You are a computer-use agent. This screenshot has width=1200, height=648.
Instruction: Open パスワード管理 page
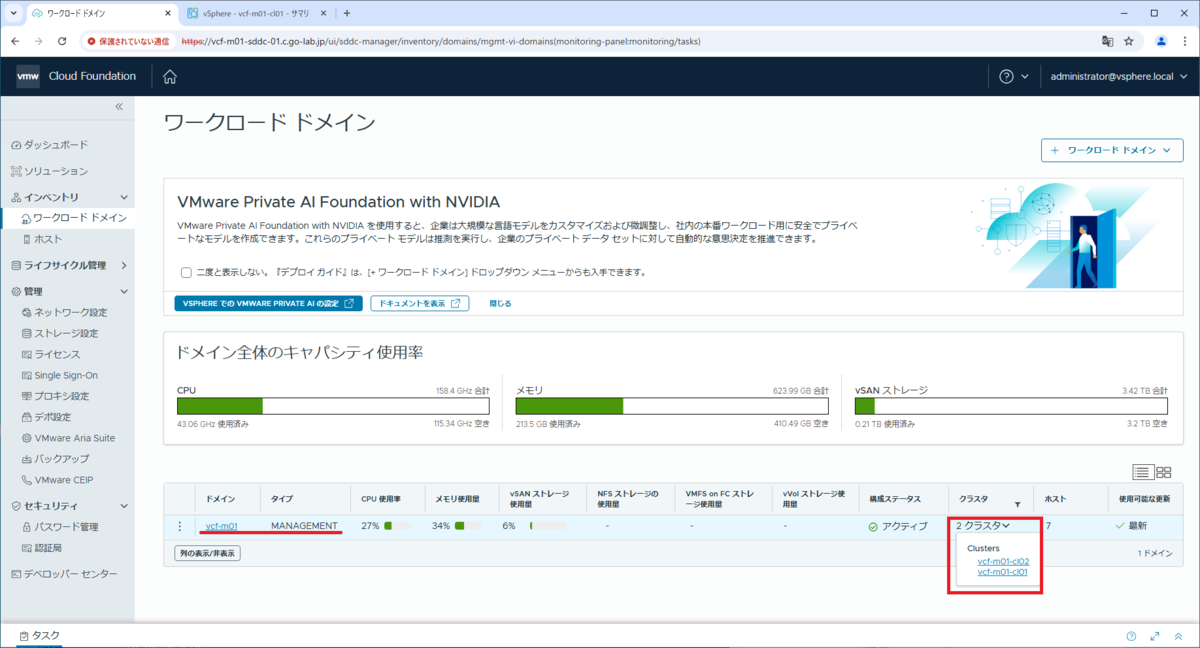click(60, 527)
